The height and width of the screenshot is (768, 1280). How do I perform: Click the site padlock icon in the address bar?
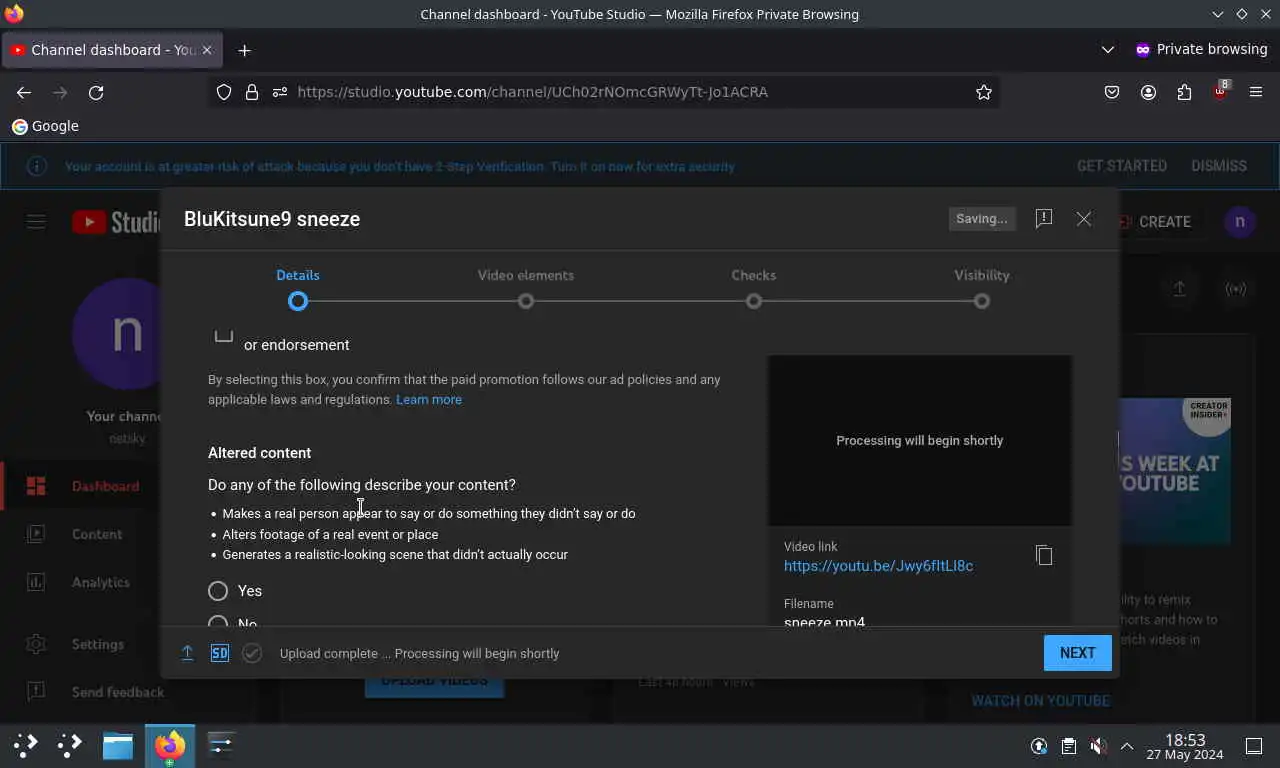(252, 92)
